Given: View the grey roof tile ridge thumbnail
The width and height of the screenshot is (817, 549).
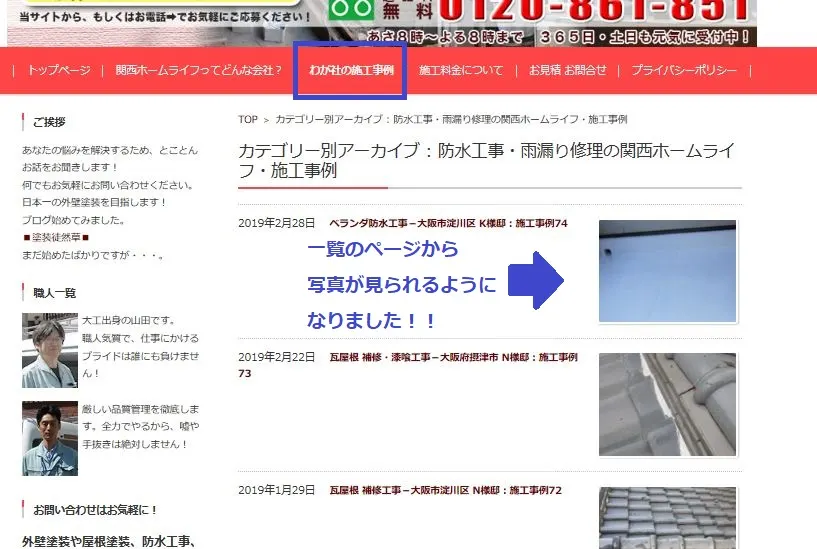Looking at the screenshot, I should pyautogui.click(x=667, y=405).
